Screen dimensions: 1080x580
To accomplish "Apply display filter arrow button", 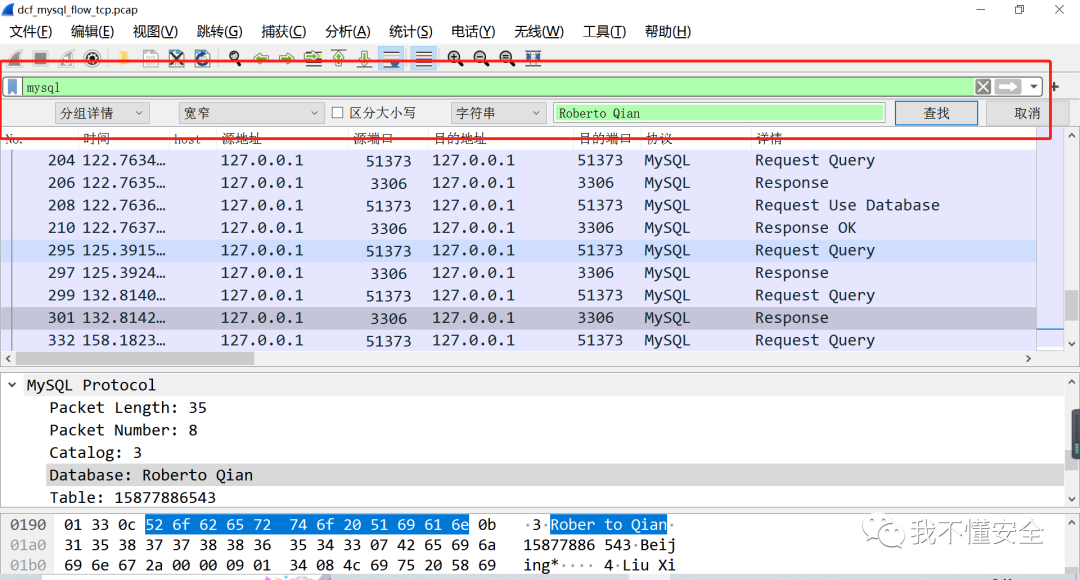I will point(1008,87).
